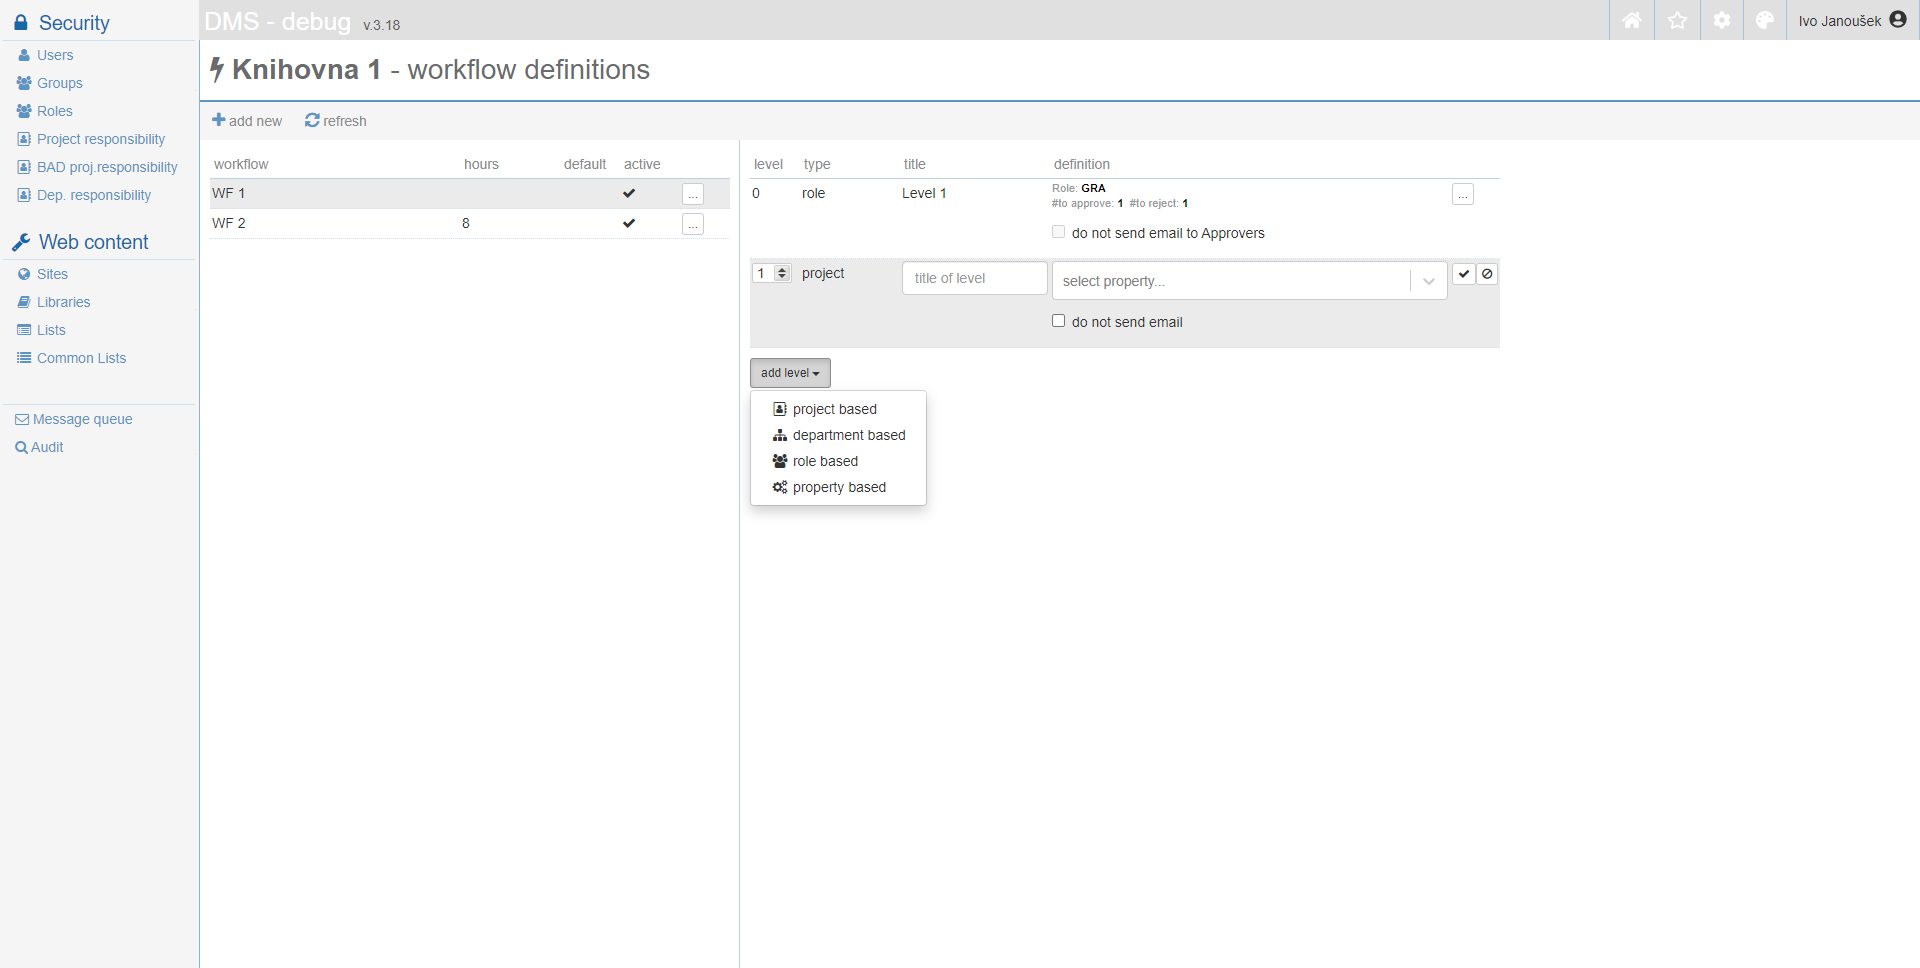Open the home icon in top bar
The image size is (1920, 968).
1632,20
